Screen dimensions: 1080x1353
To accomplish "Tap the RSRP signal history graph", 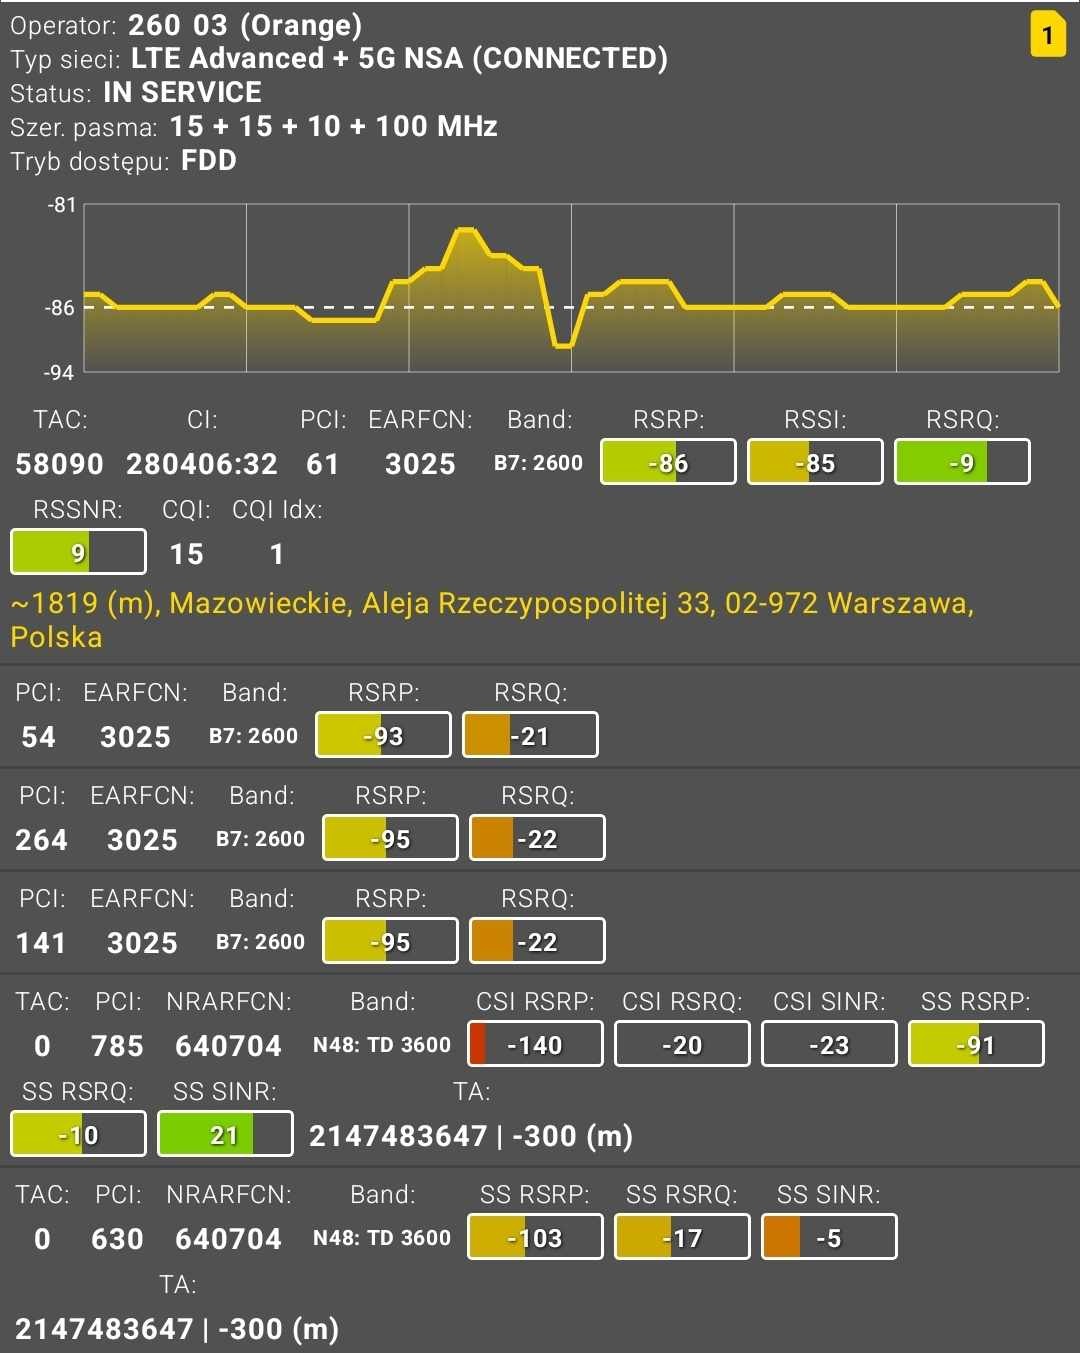I will coord(571,288).
